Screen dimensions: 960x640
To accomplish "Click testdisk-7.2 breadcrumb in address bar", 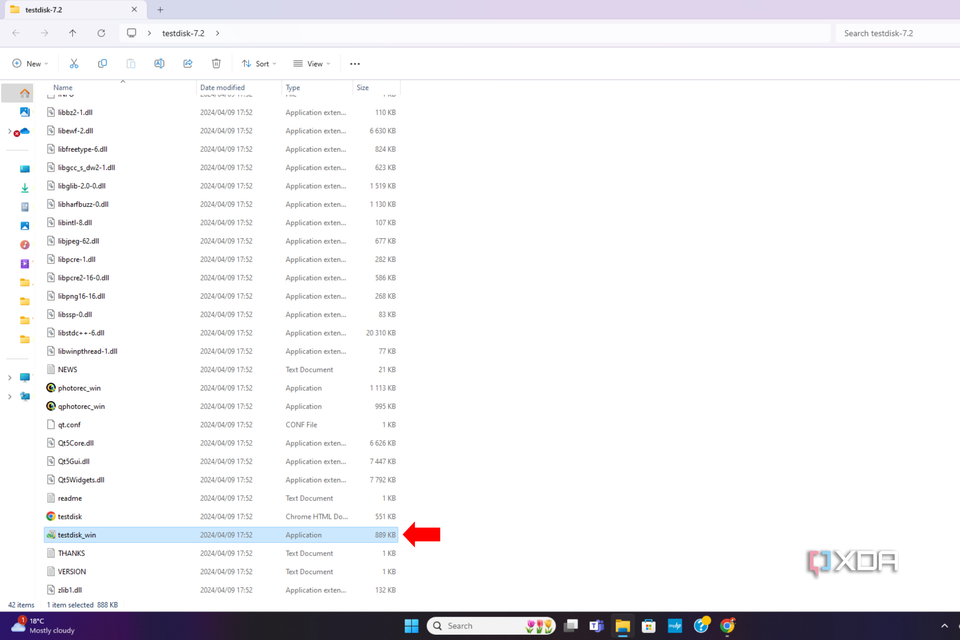I will tap(183, 33).
